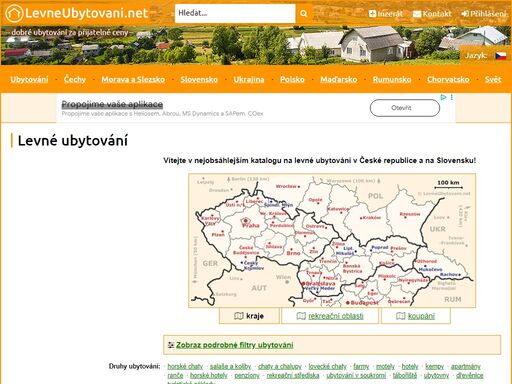
Task: Open the lovecké chaty link
Action: pyautogui.click(x=328, y=366)
